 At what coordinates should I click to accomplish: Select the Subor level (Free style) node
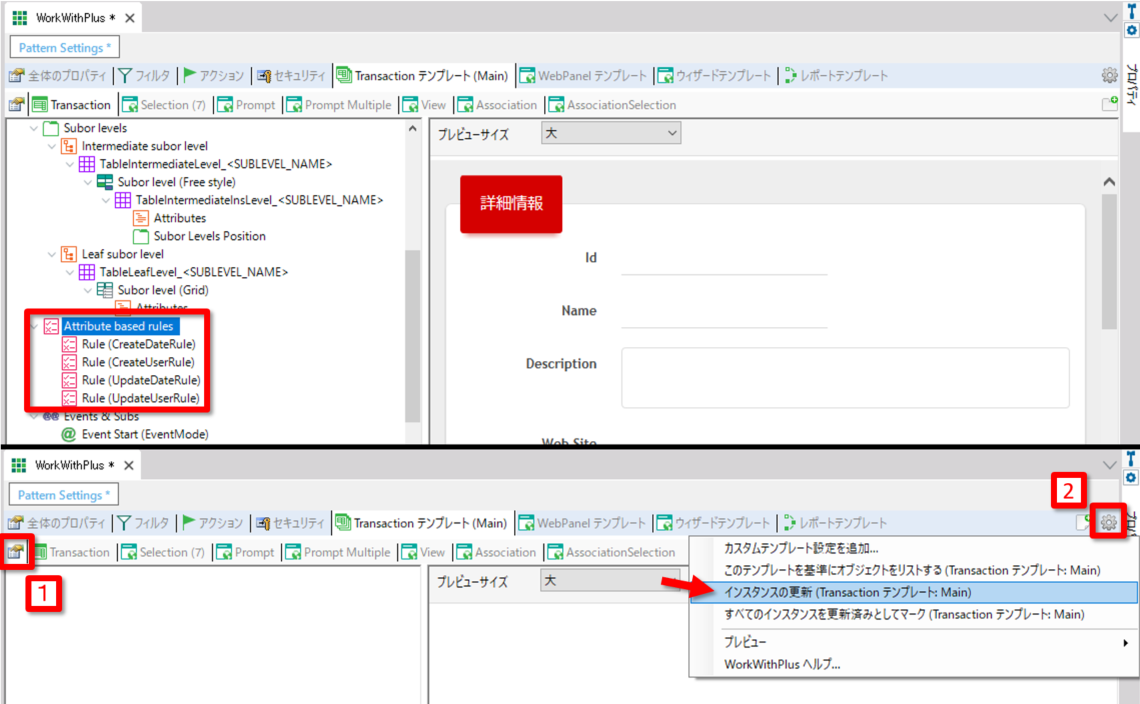177,182
